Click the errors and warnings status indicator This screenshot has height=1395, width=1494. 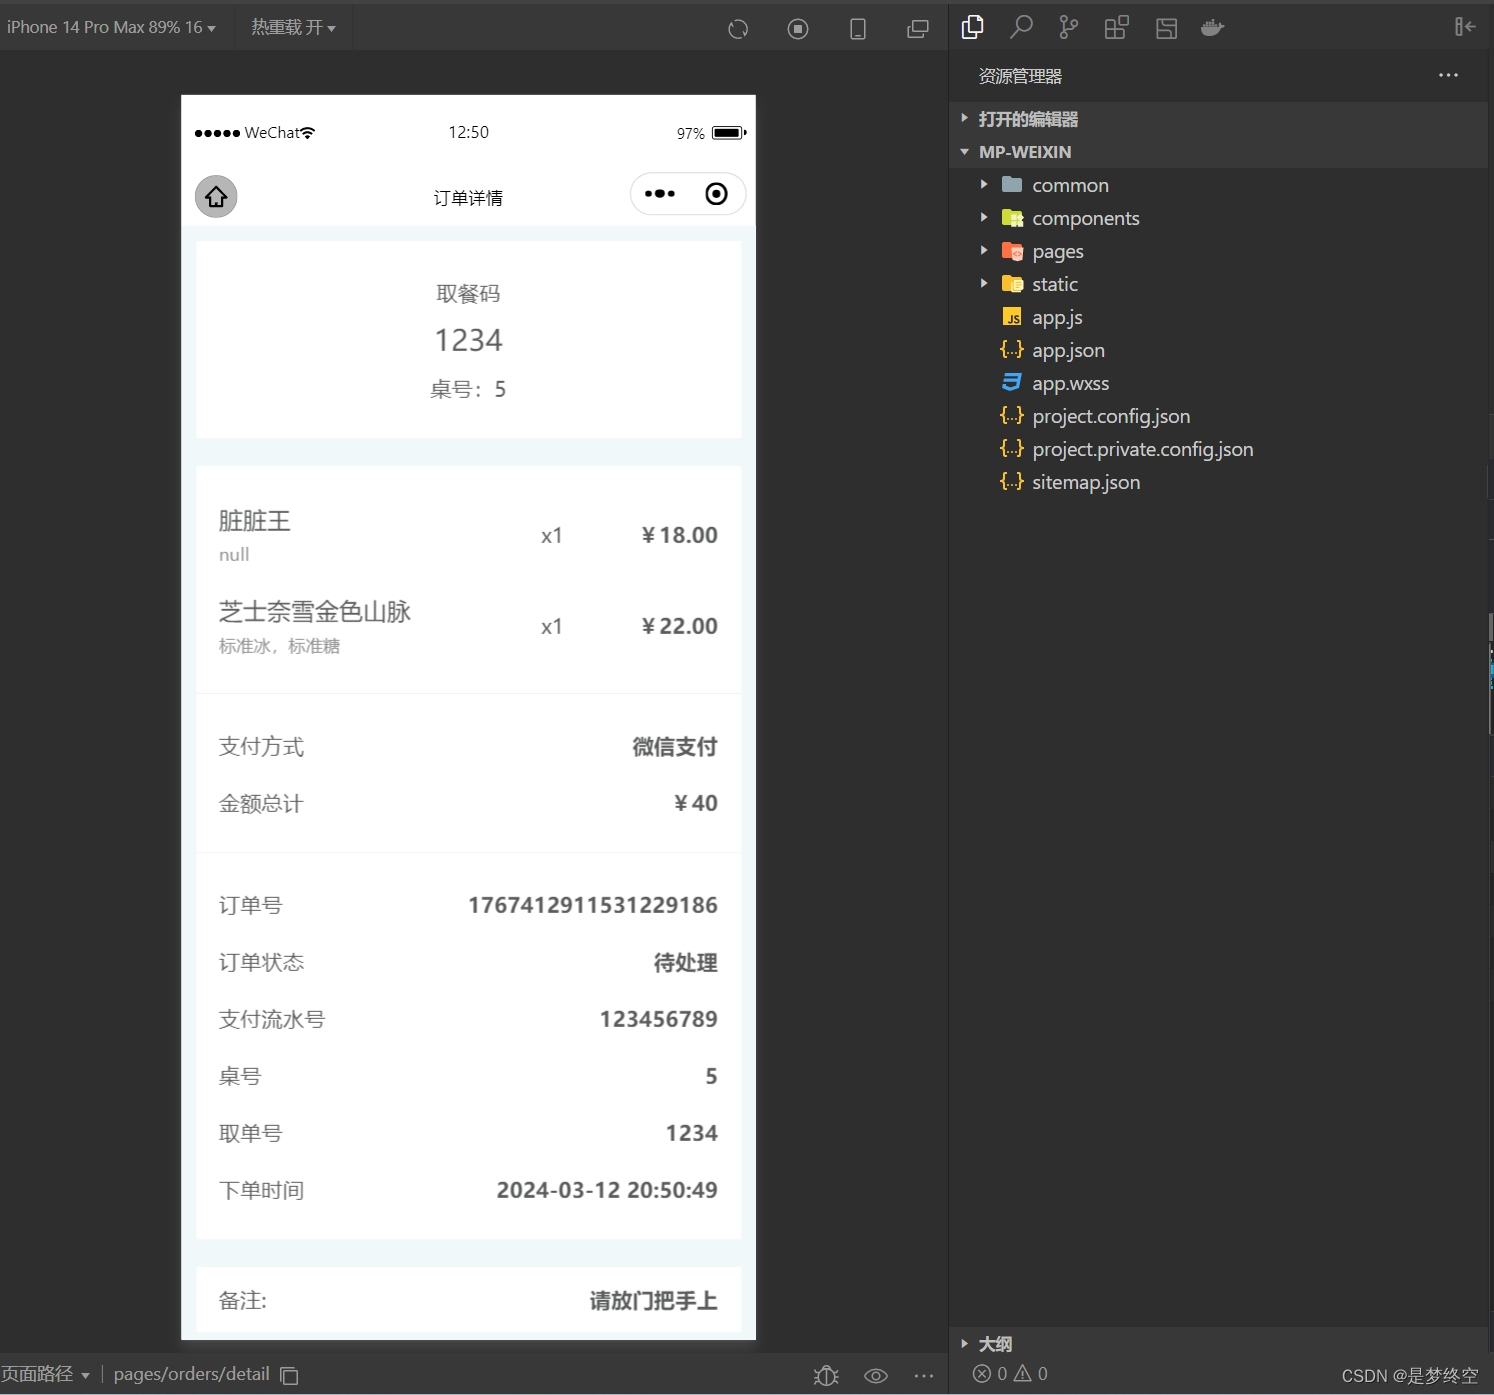(1010, 1374)
